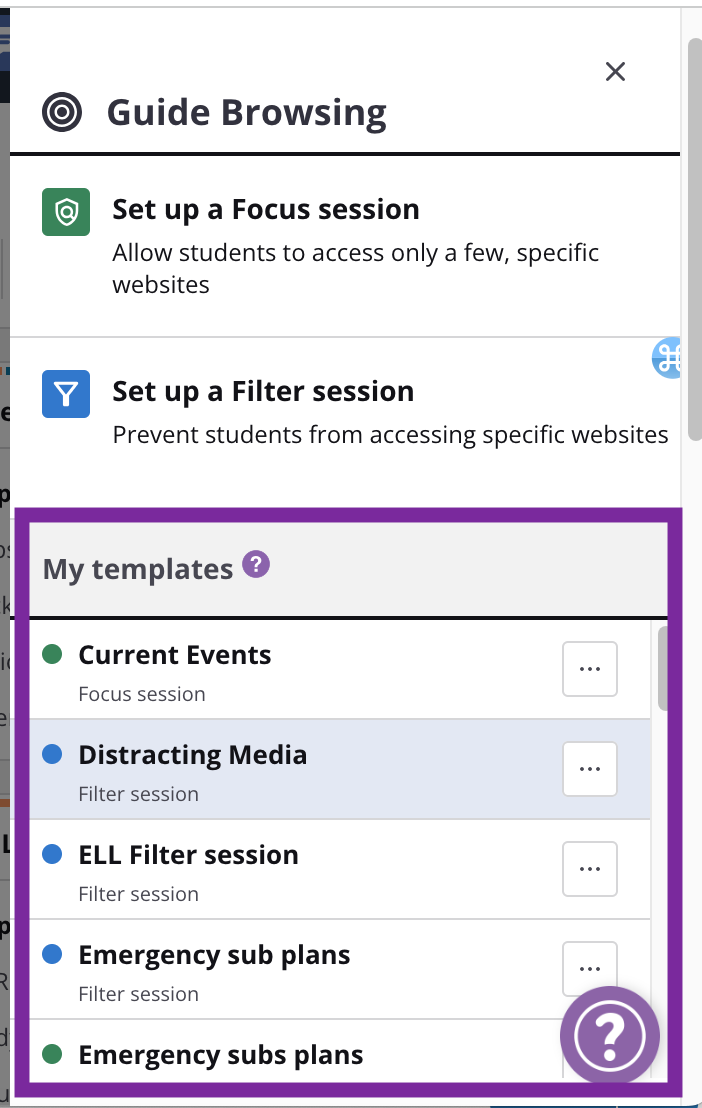Open options menu for Emergency sub plans
The image size is (702, 1108).
[x=590, y=969]
